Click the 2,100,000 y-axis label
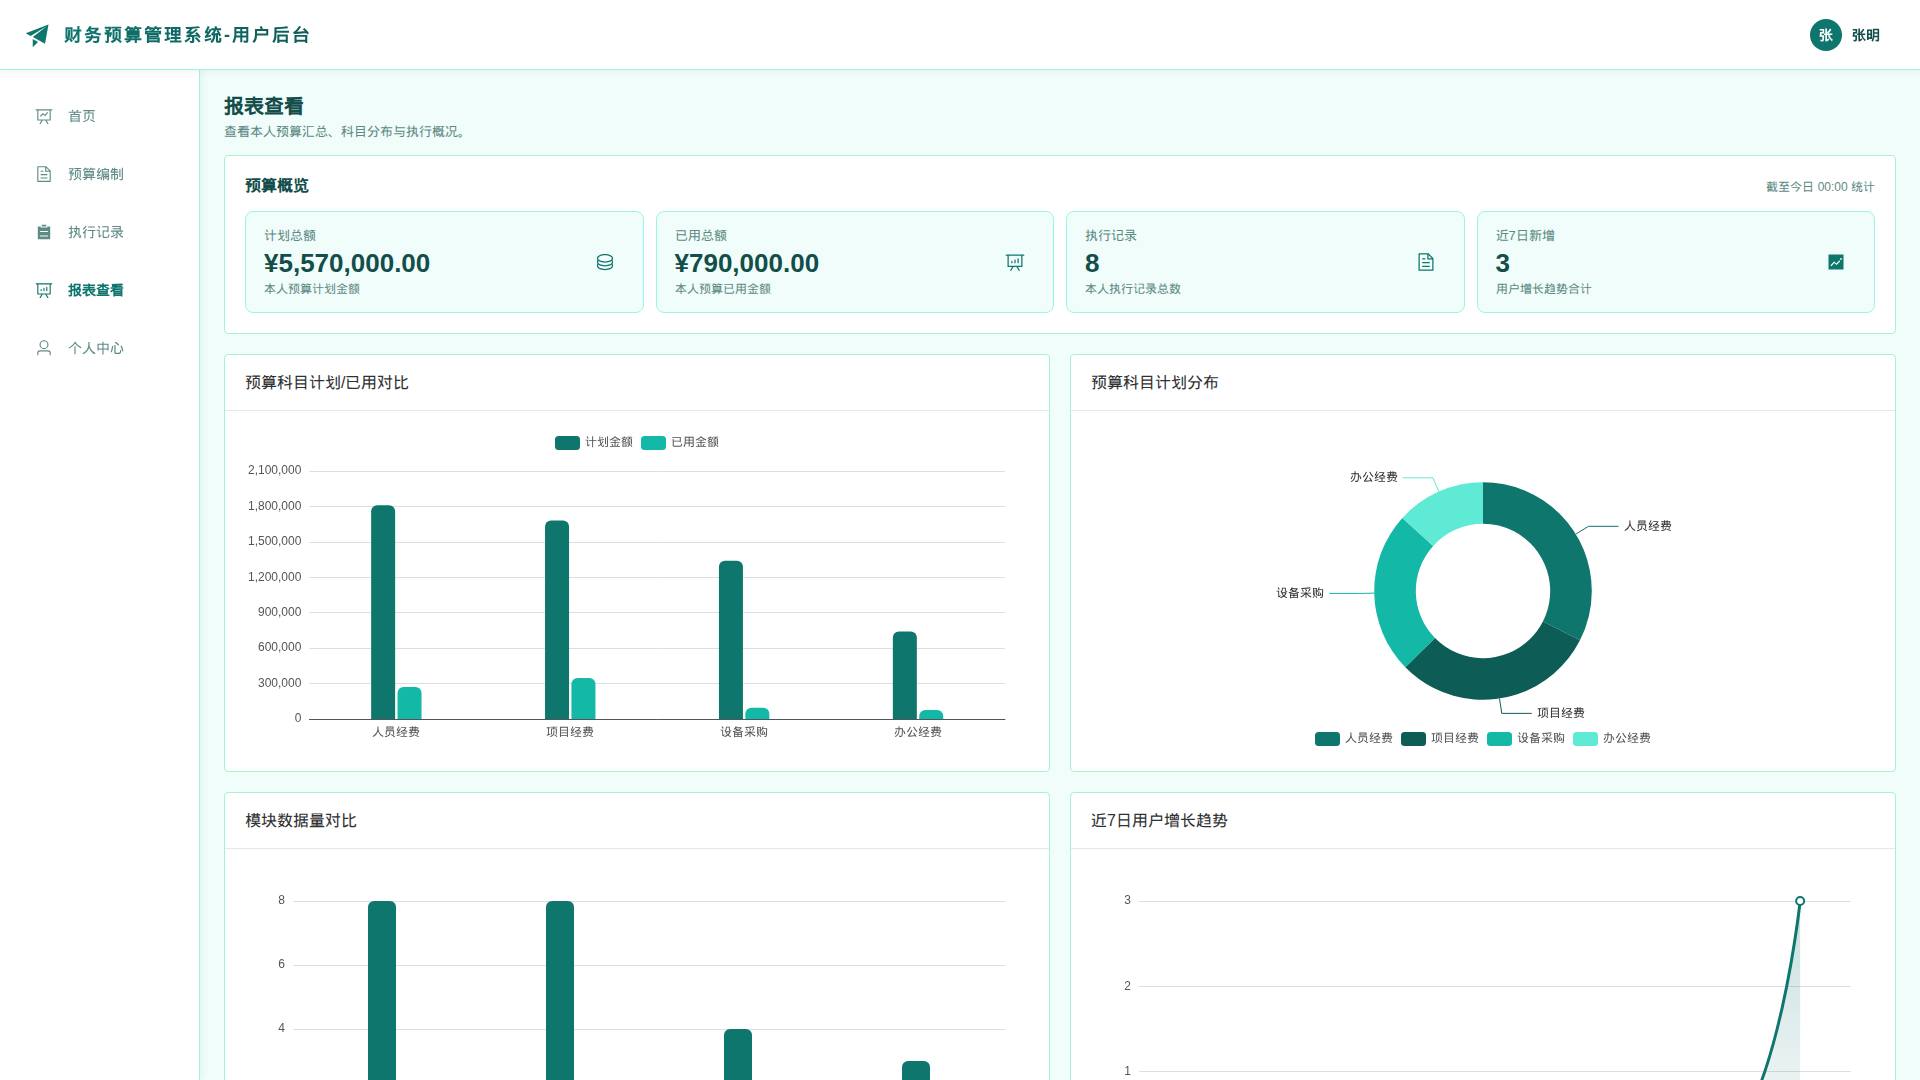Image resolution: width=1920 pixels, height=1080 pixels. tap(274, 470)
